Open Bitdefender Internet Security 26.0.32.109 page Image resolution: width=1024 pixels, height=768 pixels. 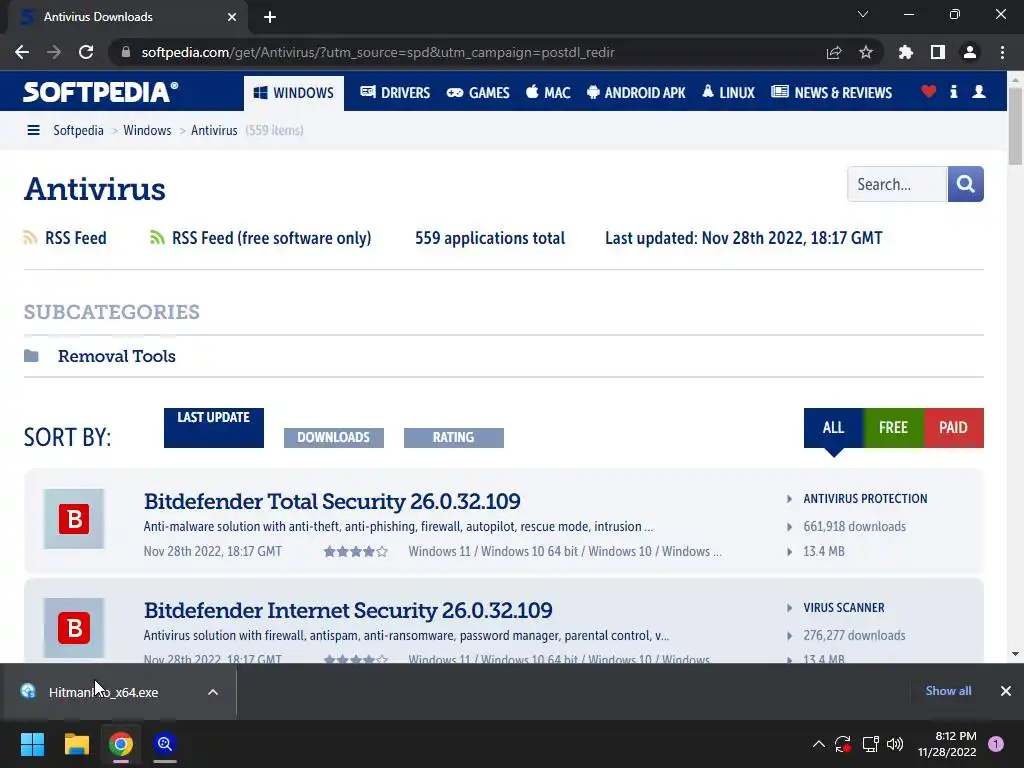tap(348, 611)
